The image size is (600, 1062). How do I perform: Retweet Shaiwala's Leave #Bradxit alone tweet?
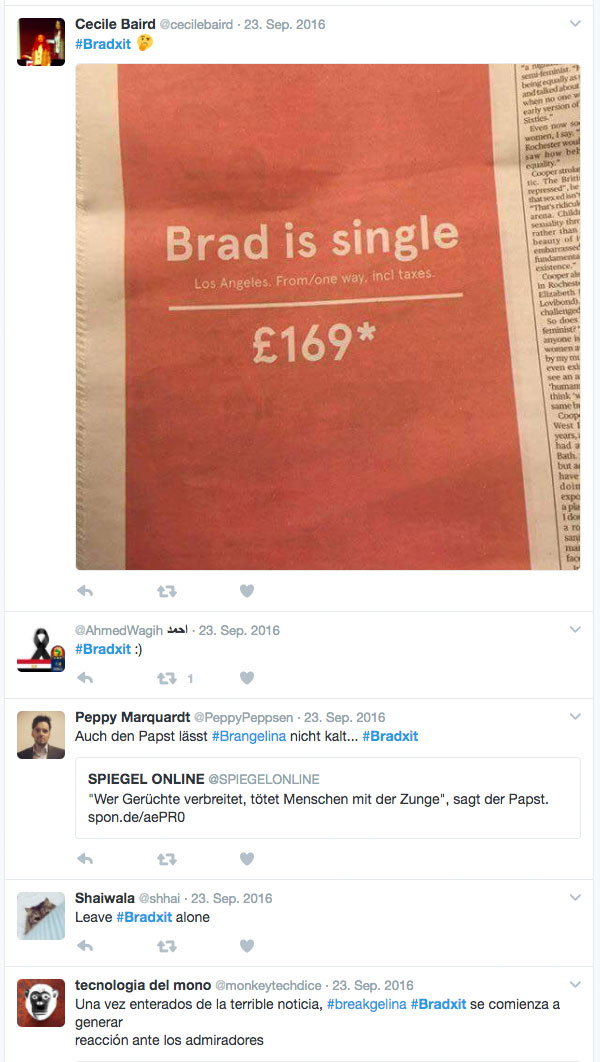167,946
